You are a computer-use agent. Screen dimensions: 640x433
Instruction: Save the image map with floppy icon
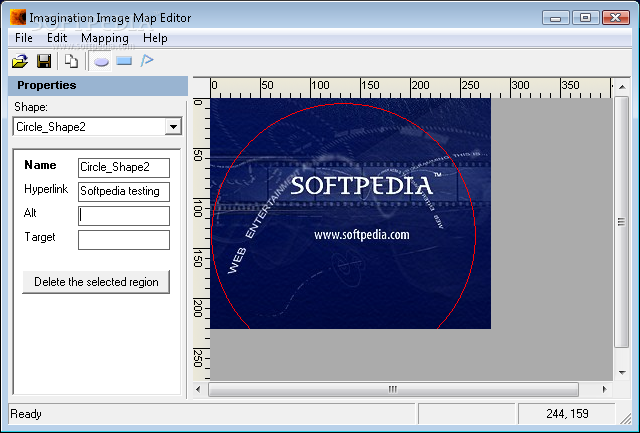(44, 61)
